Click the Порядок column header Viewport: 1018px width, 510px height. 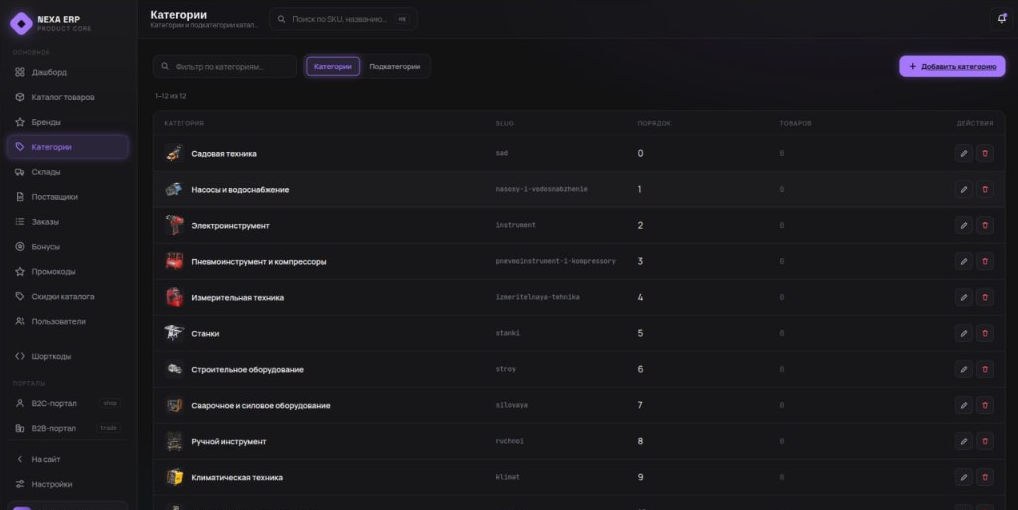[x=654, y=123]
